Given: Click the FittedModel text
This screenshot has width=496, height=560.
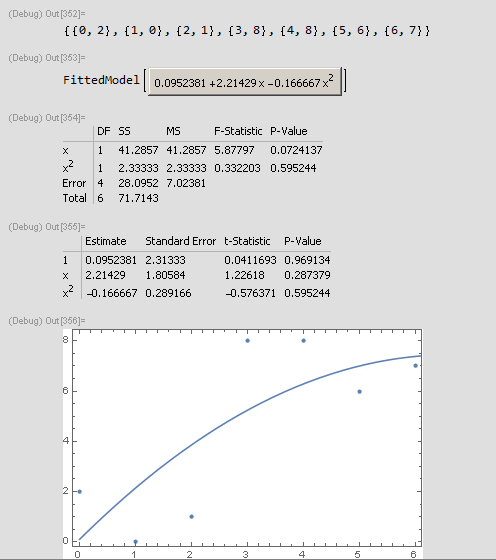Looking at the screenshot, I should click(101, 80).
